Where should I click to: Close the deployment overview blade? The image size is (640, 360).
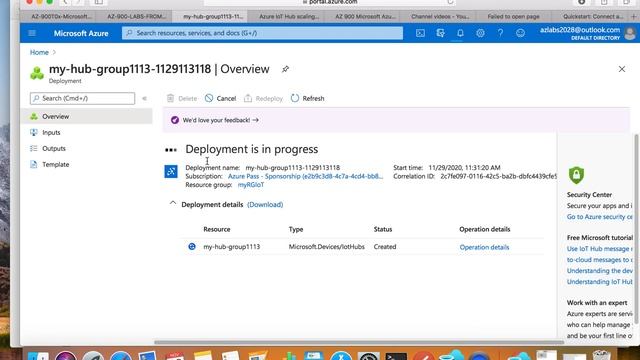(x=622, y=69)
